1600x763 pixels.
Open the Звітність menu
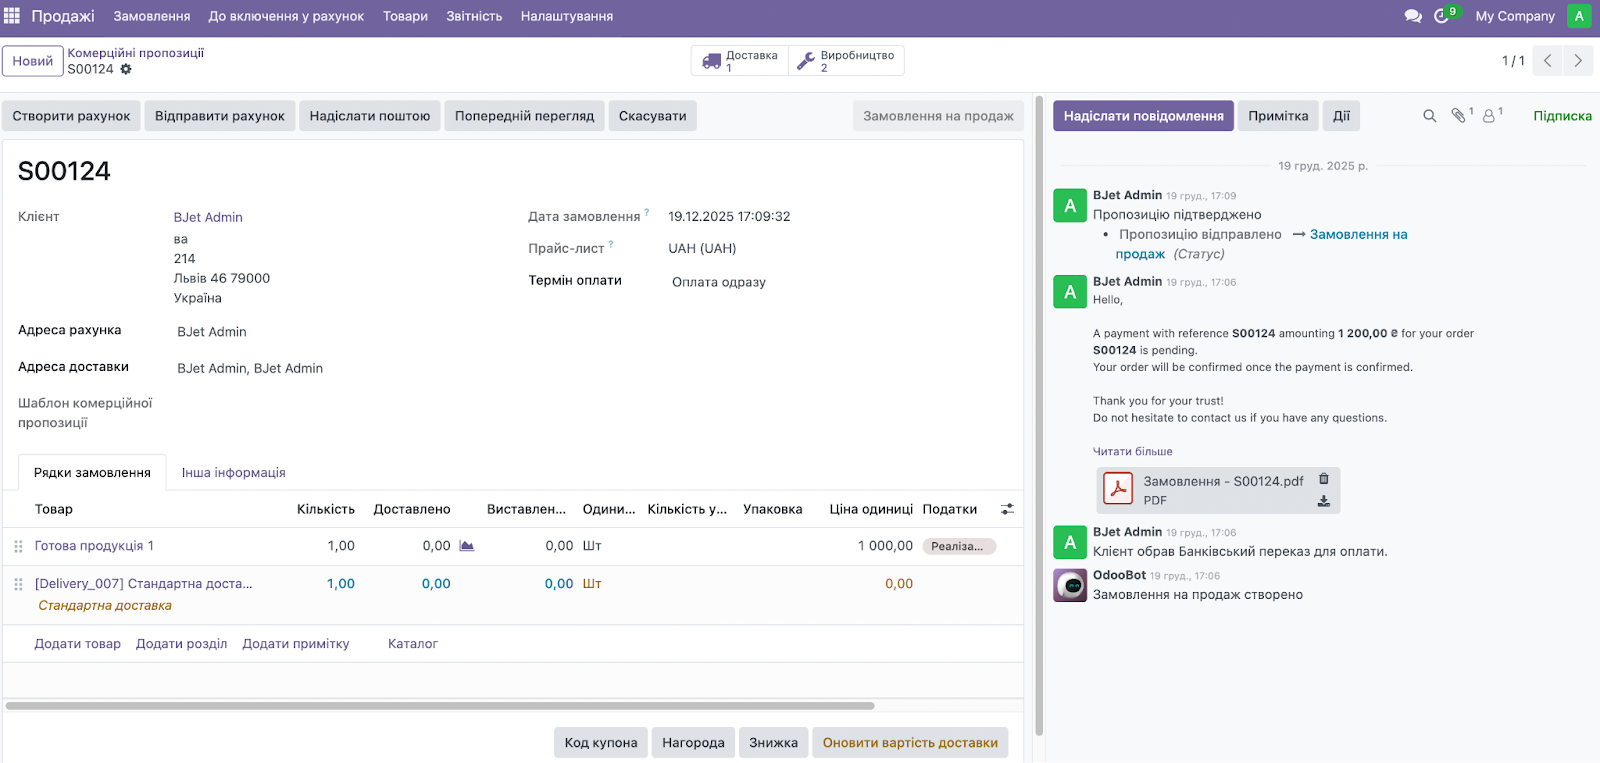click(x=474, y=16)
